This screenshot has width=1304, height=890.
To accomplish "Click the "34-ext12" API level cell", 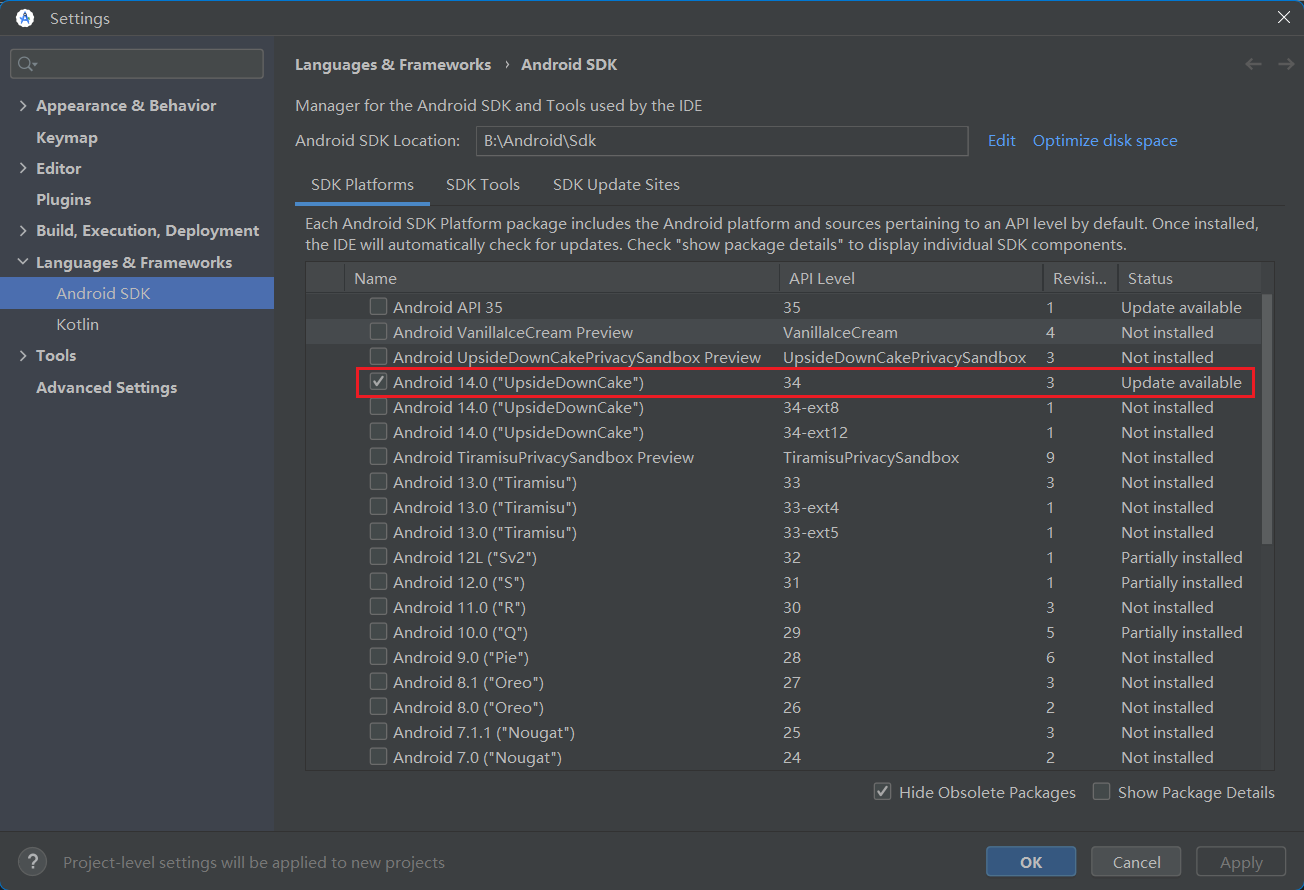I will pos(816,432).
